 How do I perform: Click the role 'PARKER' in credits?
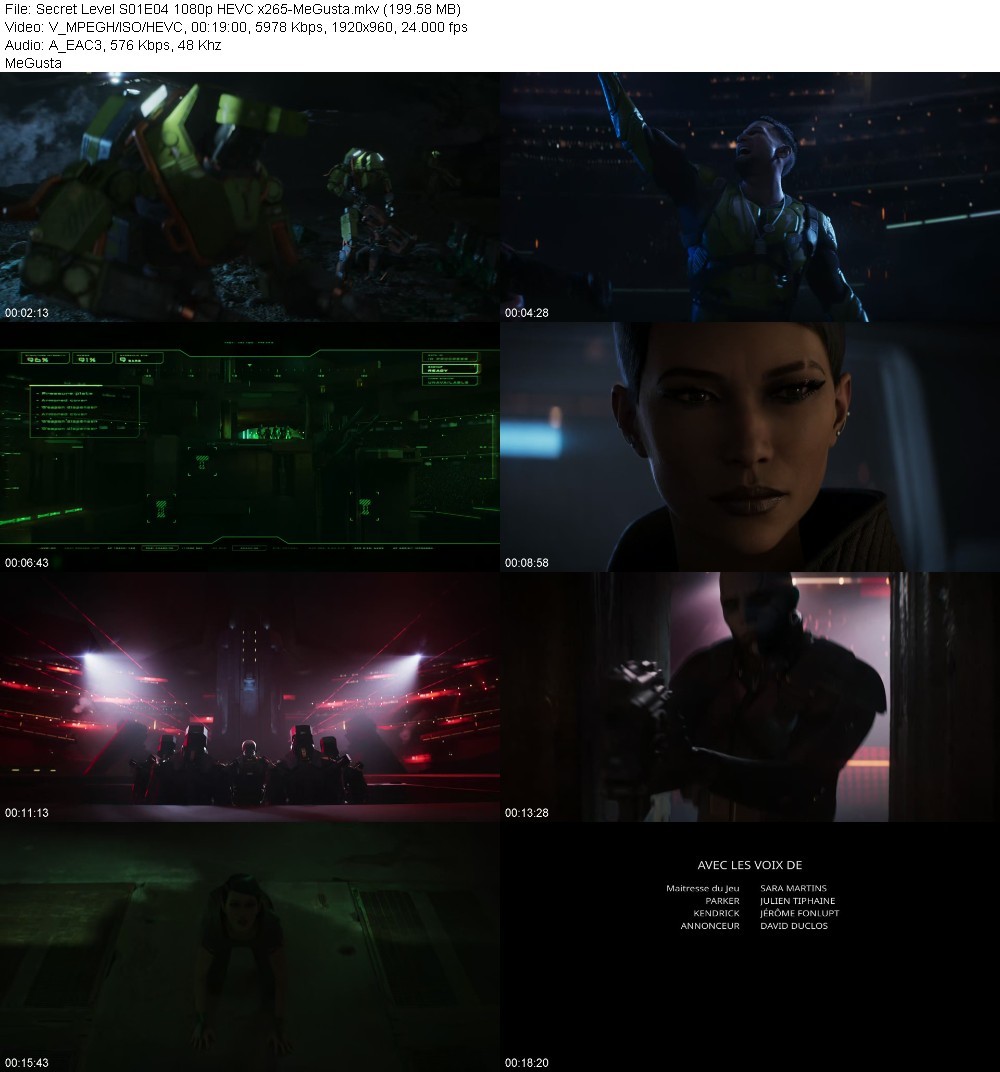click(x=722, y=901)
